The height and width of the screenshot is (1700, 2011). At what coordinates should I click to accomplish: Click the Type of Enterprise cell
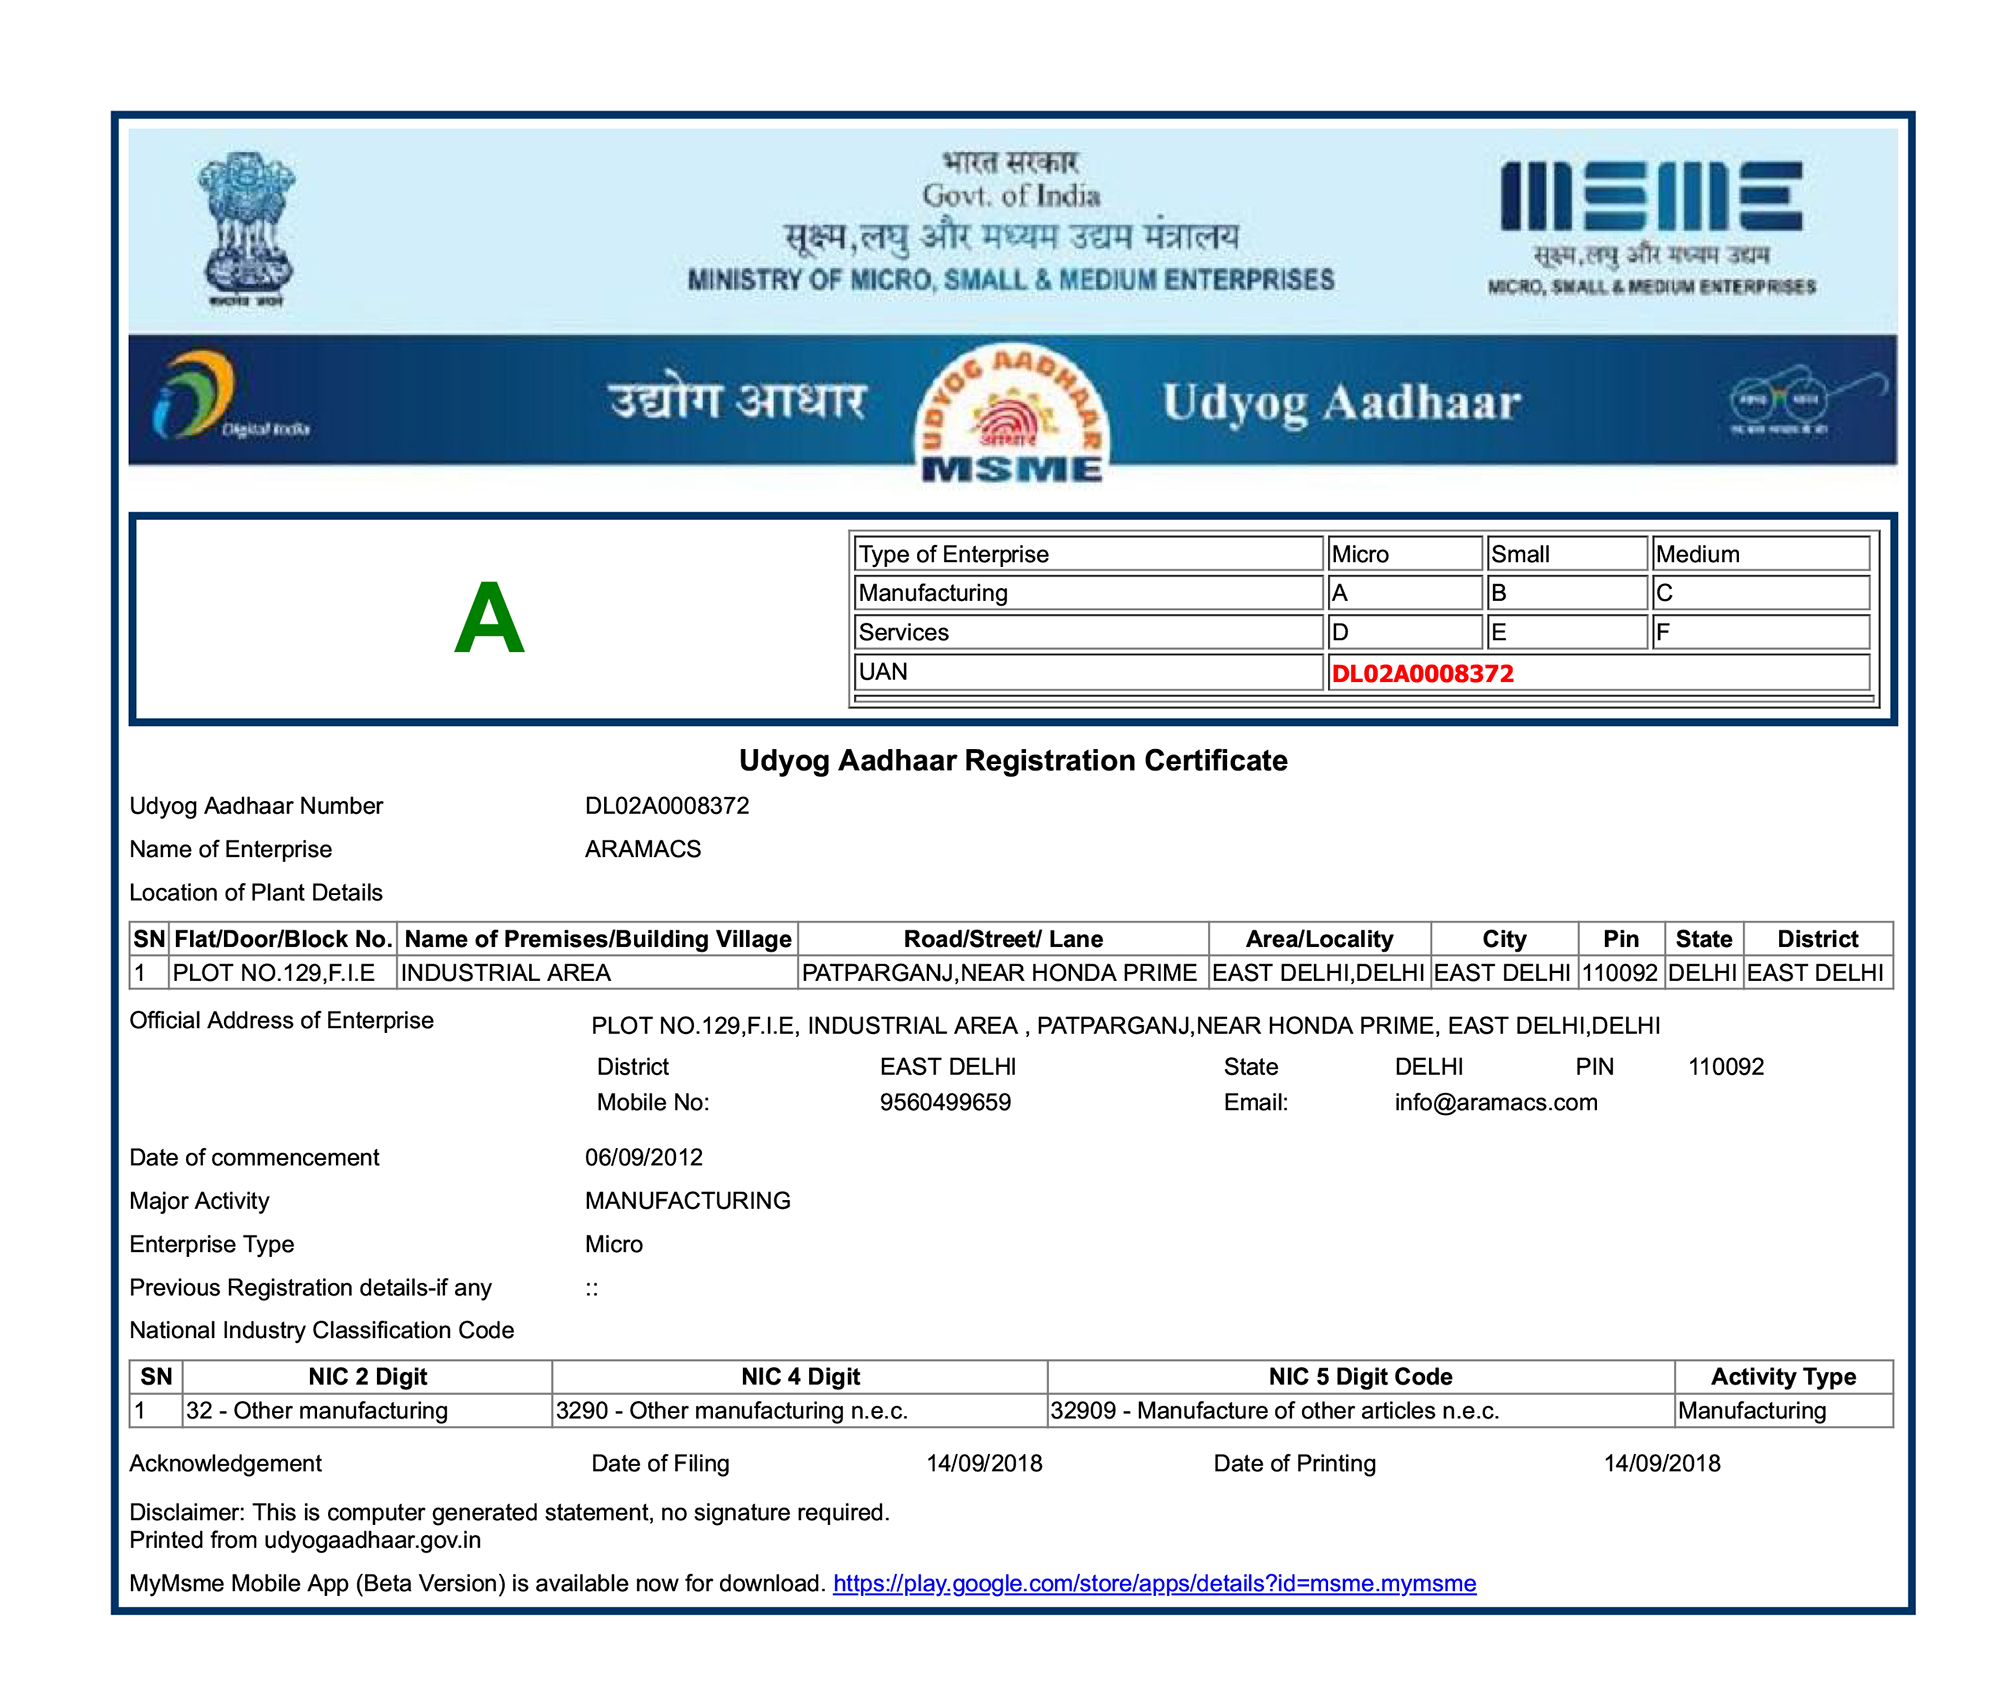click(x=1088, y=554)
